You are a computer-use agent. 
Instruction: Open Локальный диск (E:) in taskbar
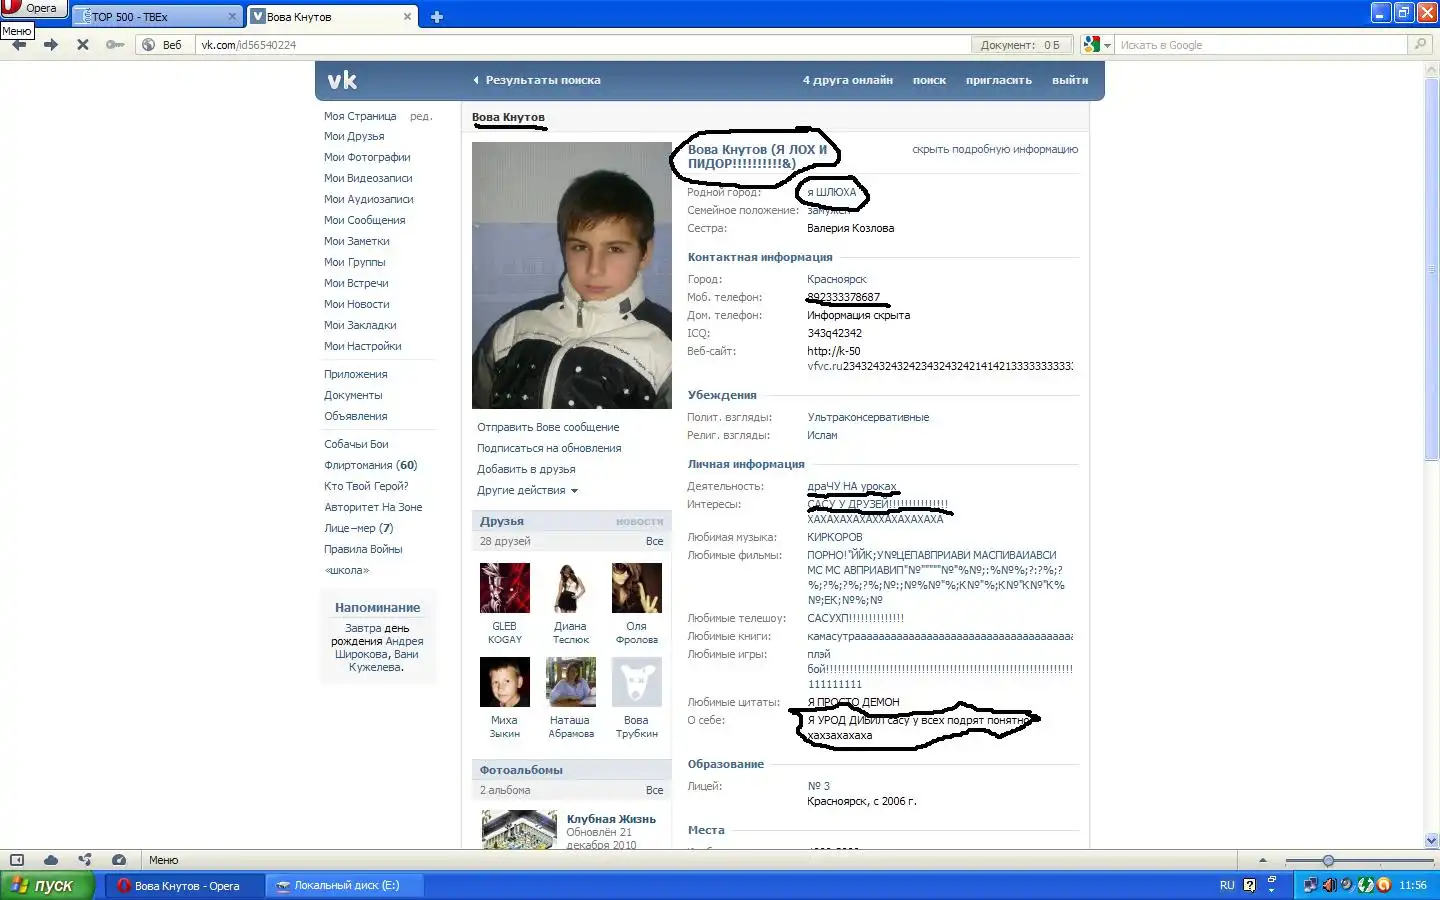tap(346, 886)
